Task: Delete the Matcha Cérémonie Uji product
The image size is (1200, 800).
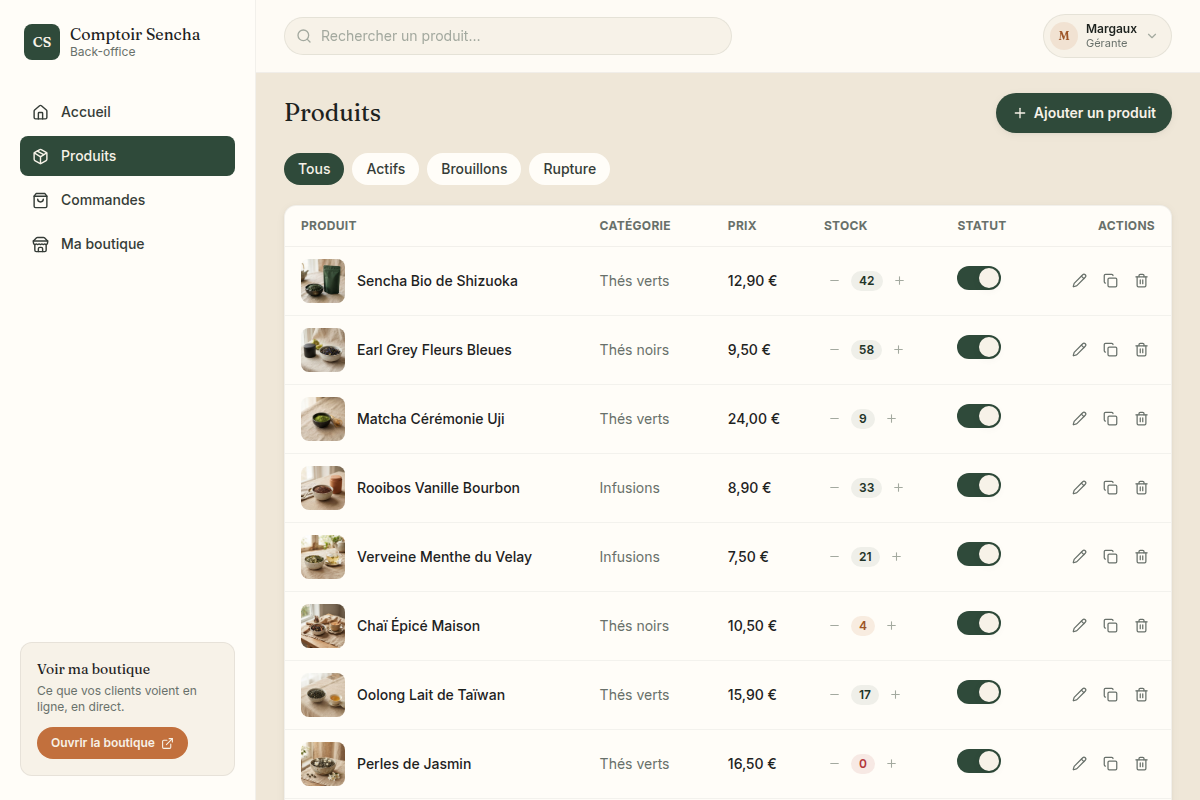Action: point(1141,419)
